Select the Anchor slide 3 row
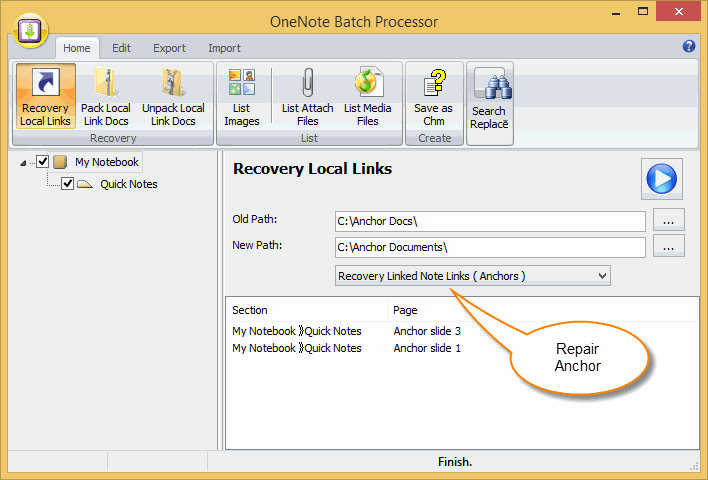 462,331
